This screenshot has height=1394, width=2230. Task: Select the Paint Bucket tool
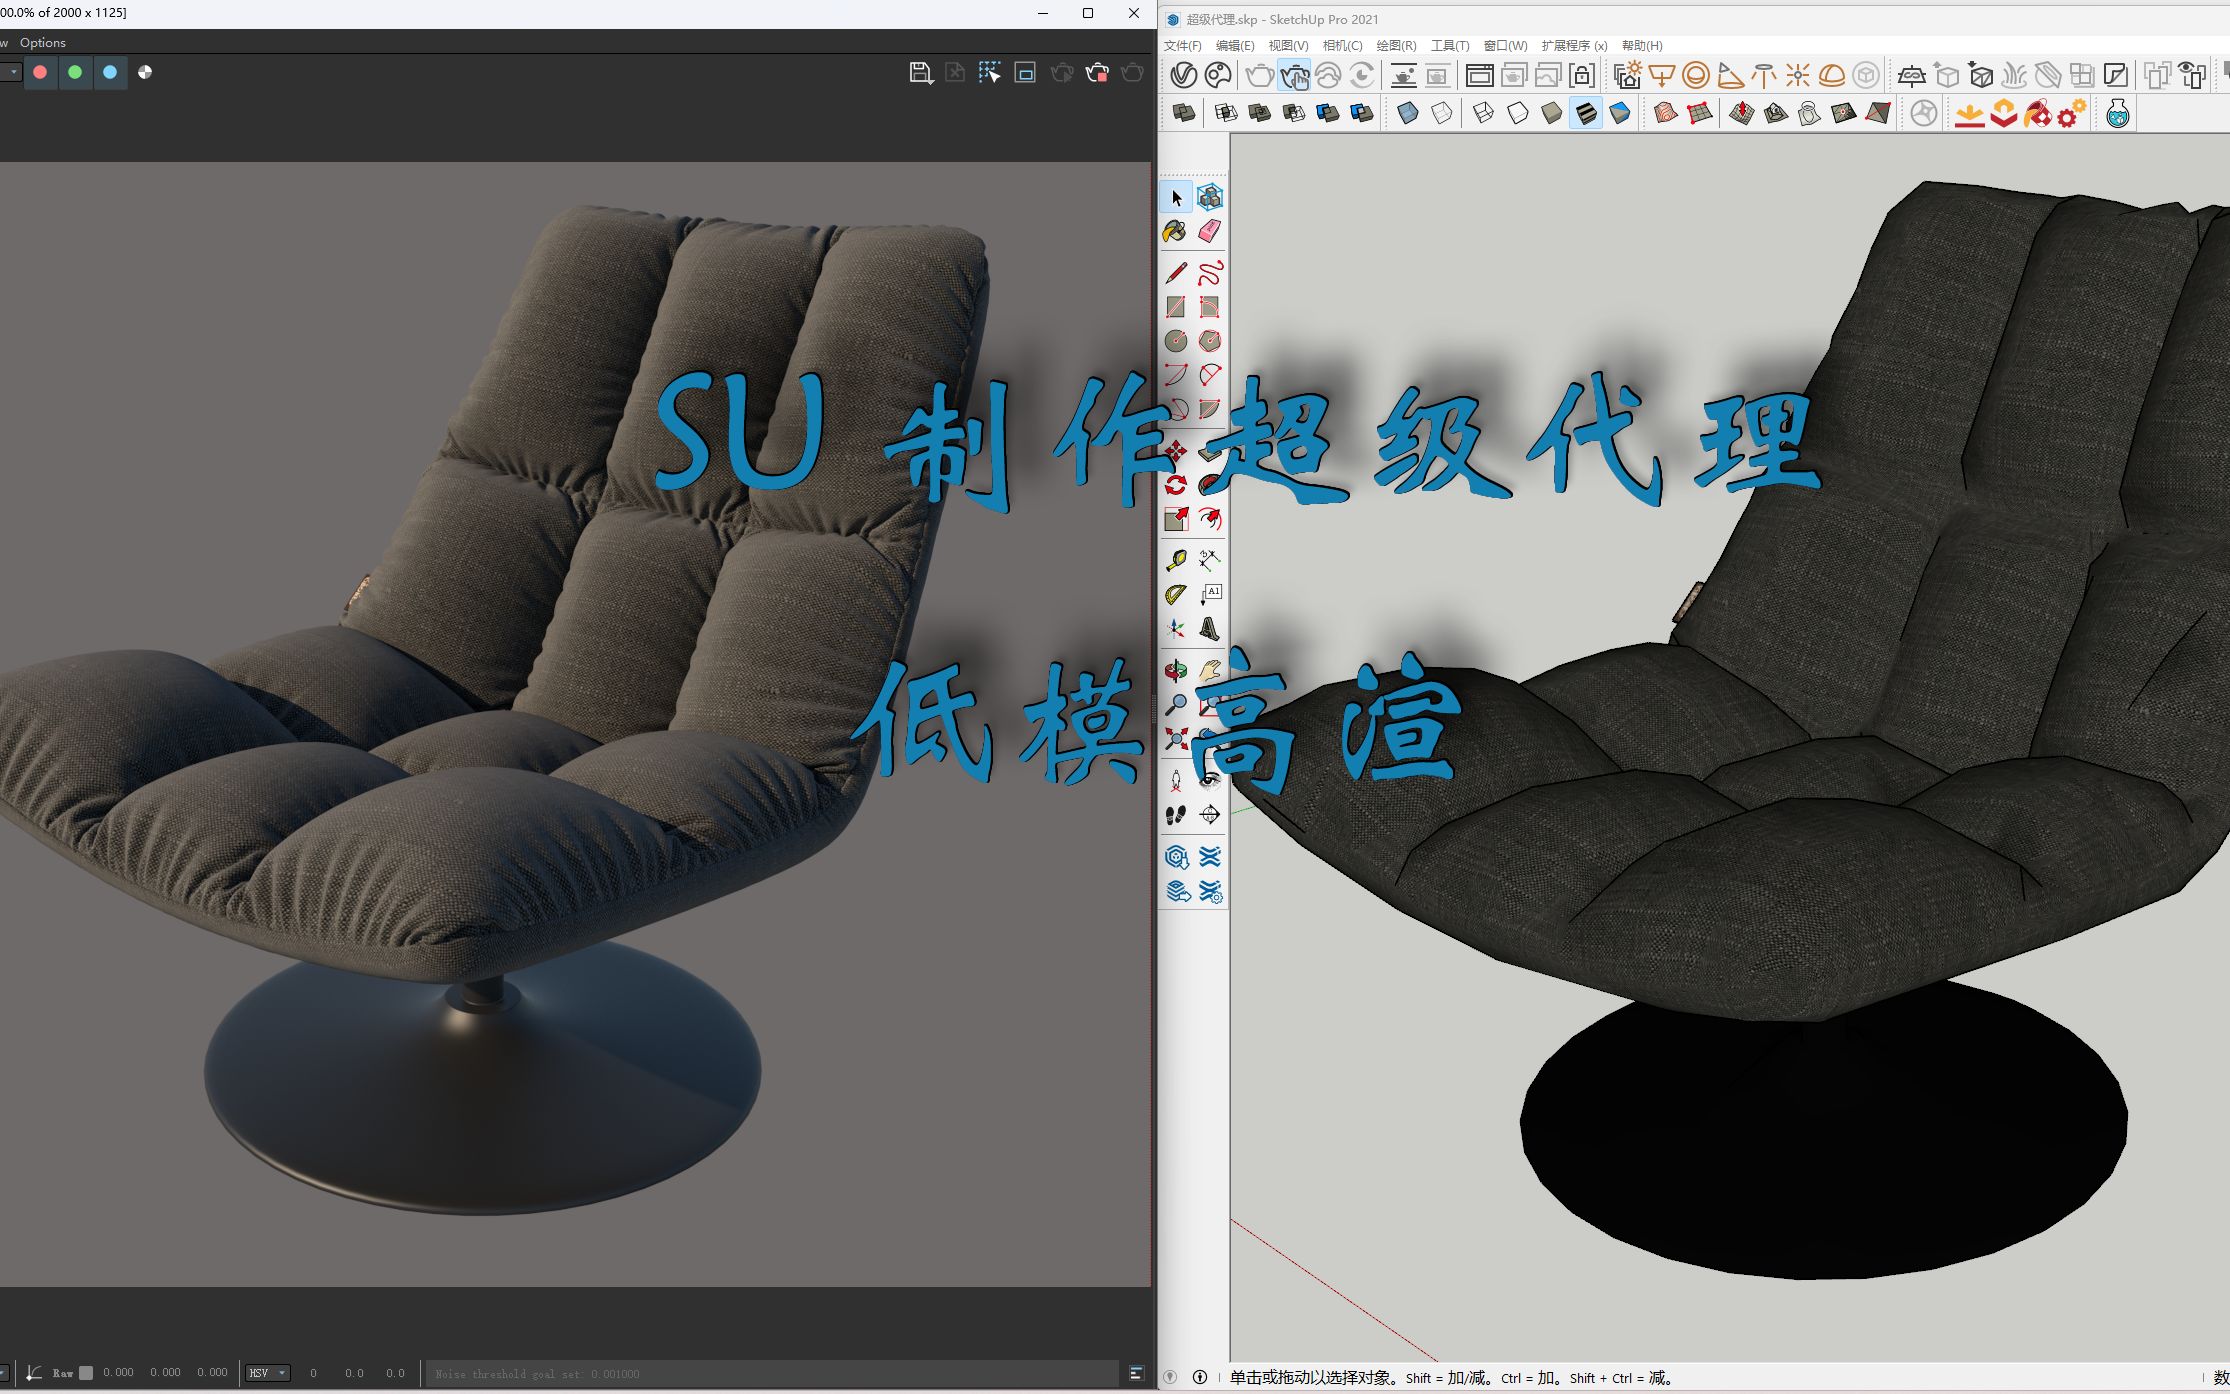[1176, 232]
